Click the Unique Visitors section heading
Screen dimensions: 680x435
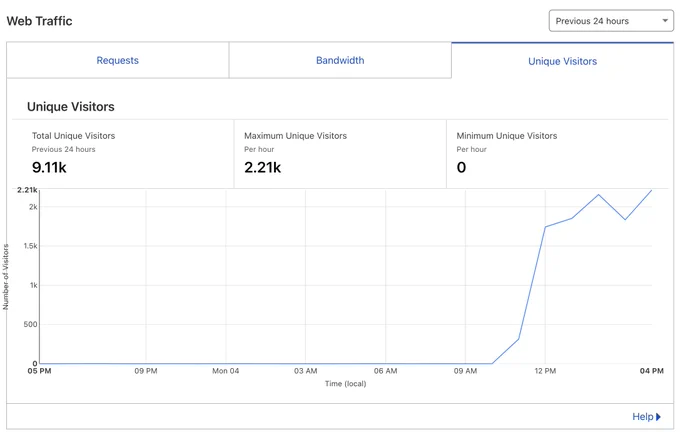(x=71, y=107)
